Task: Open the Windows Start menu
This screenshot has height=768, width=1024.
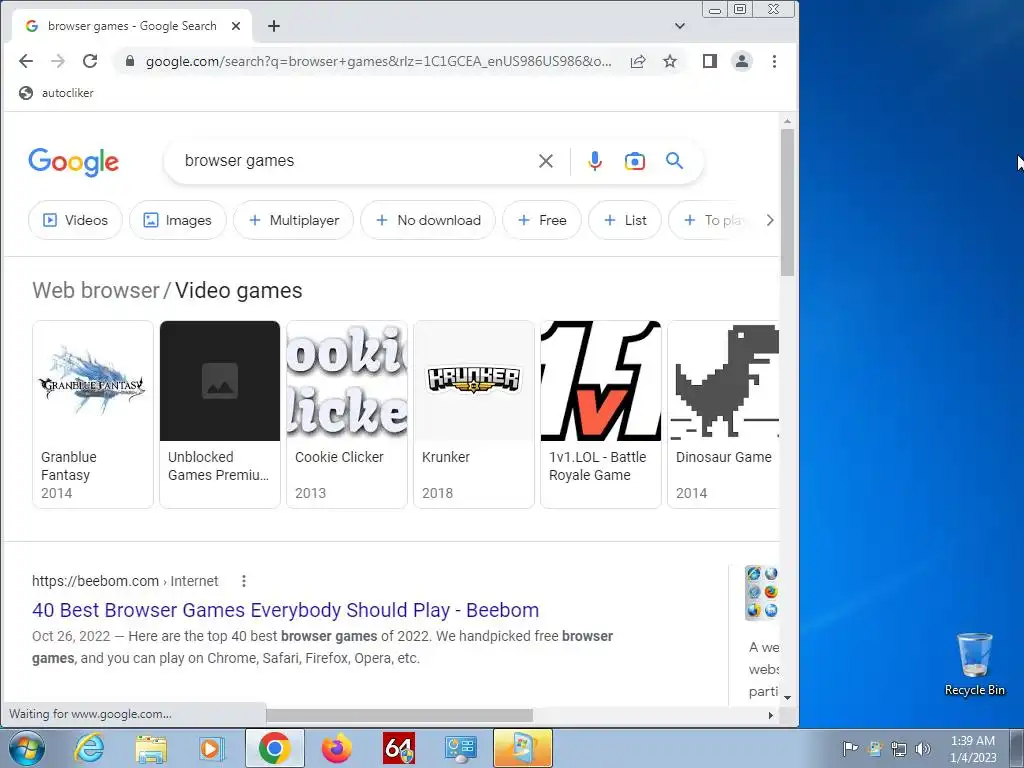Action: (26, 748)
